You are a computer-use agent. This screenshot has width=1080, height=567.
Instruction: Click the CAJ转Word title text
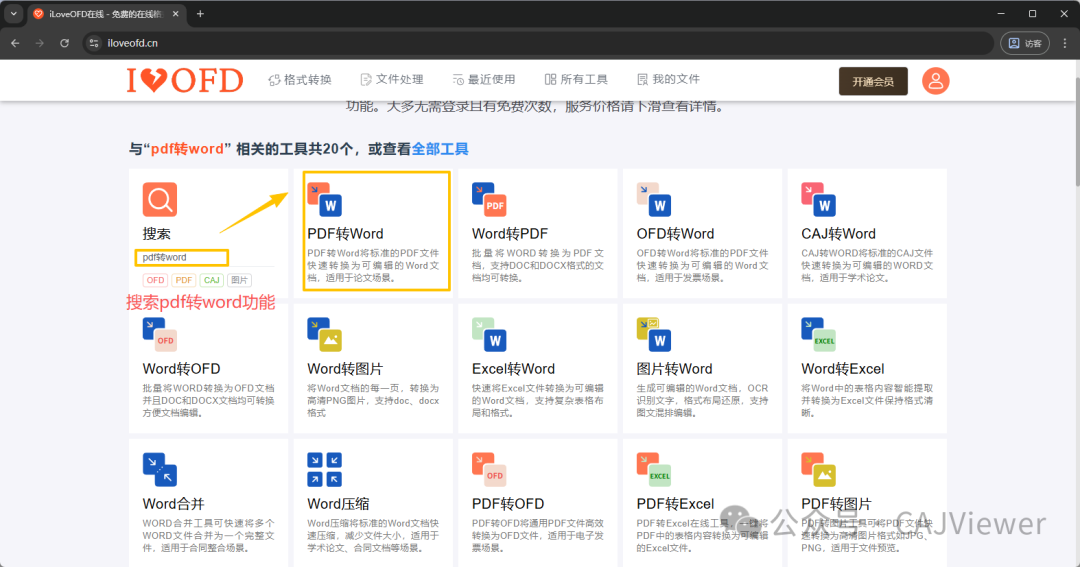pos(838,234)
